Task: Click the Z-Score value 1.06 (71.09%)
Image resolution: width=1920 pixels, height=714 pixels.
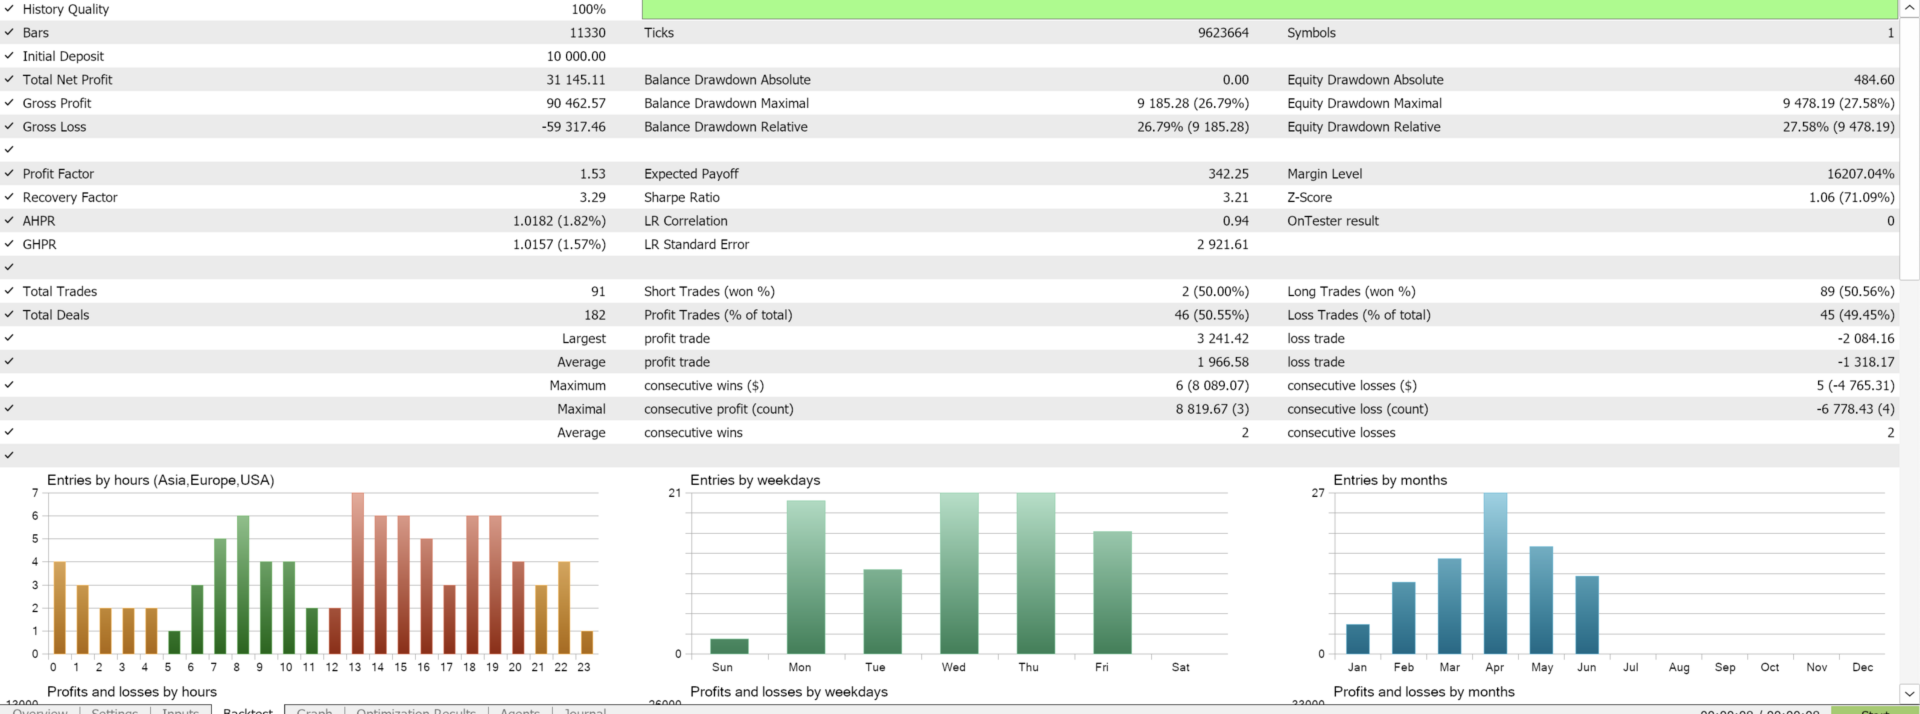Action: tap(1852, 197)
